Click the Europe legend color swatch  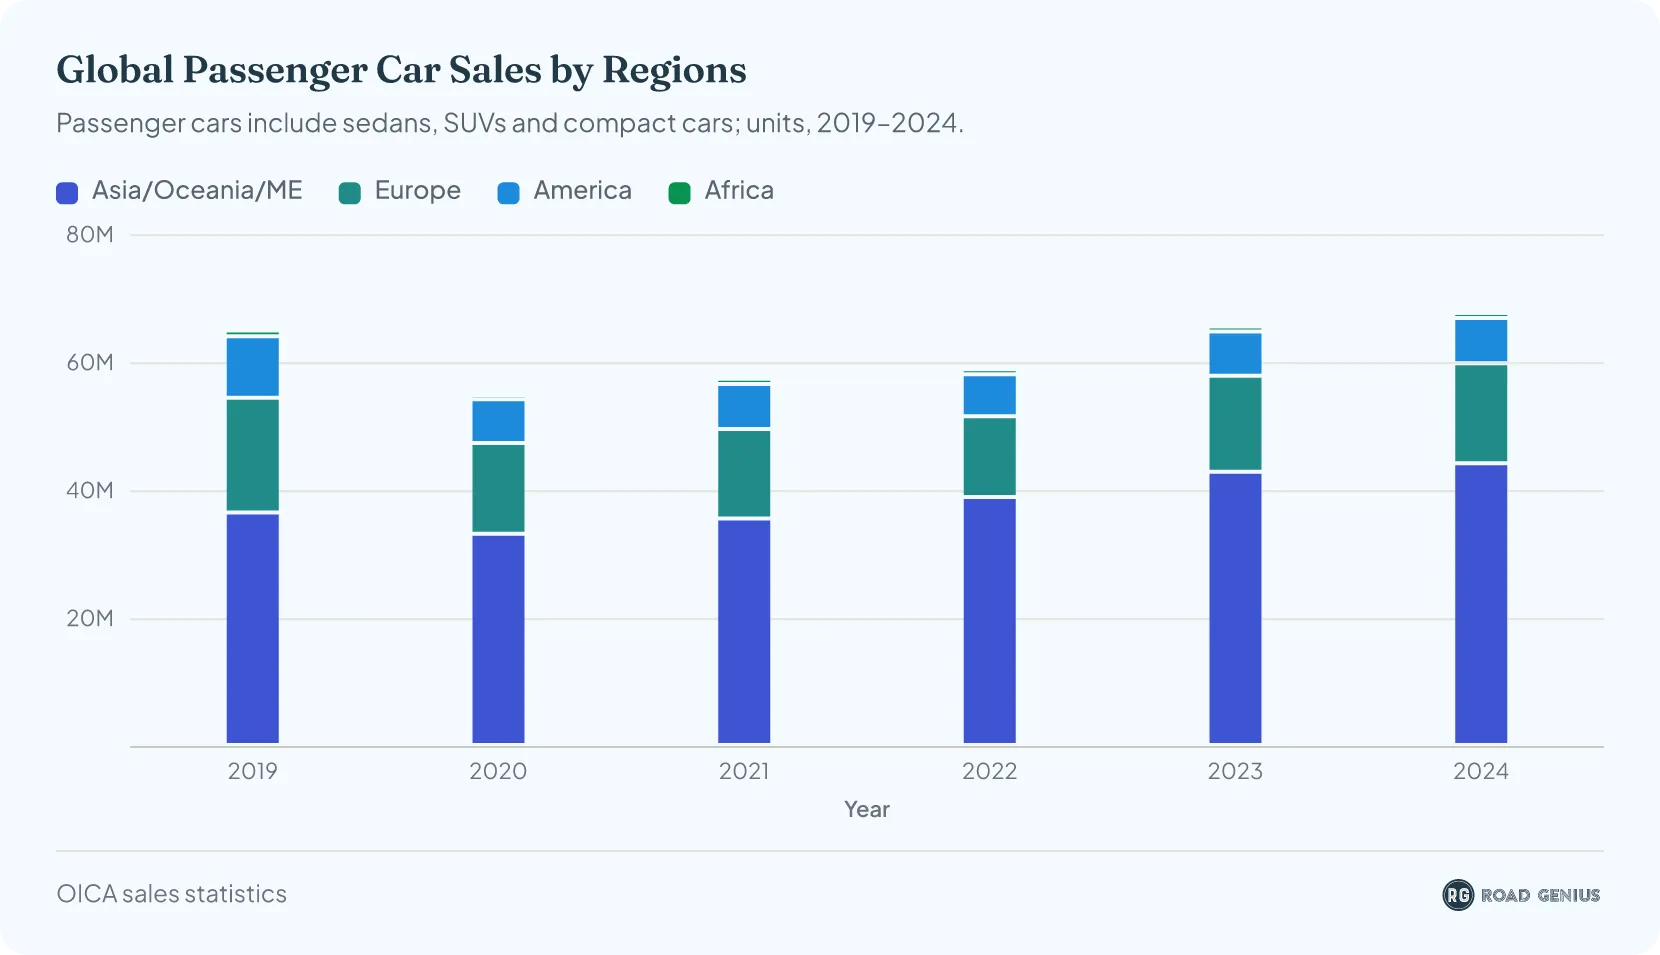pyautogui.click(x=350, y=193)
